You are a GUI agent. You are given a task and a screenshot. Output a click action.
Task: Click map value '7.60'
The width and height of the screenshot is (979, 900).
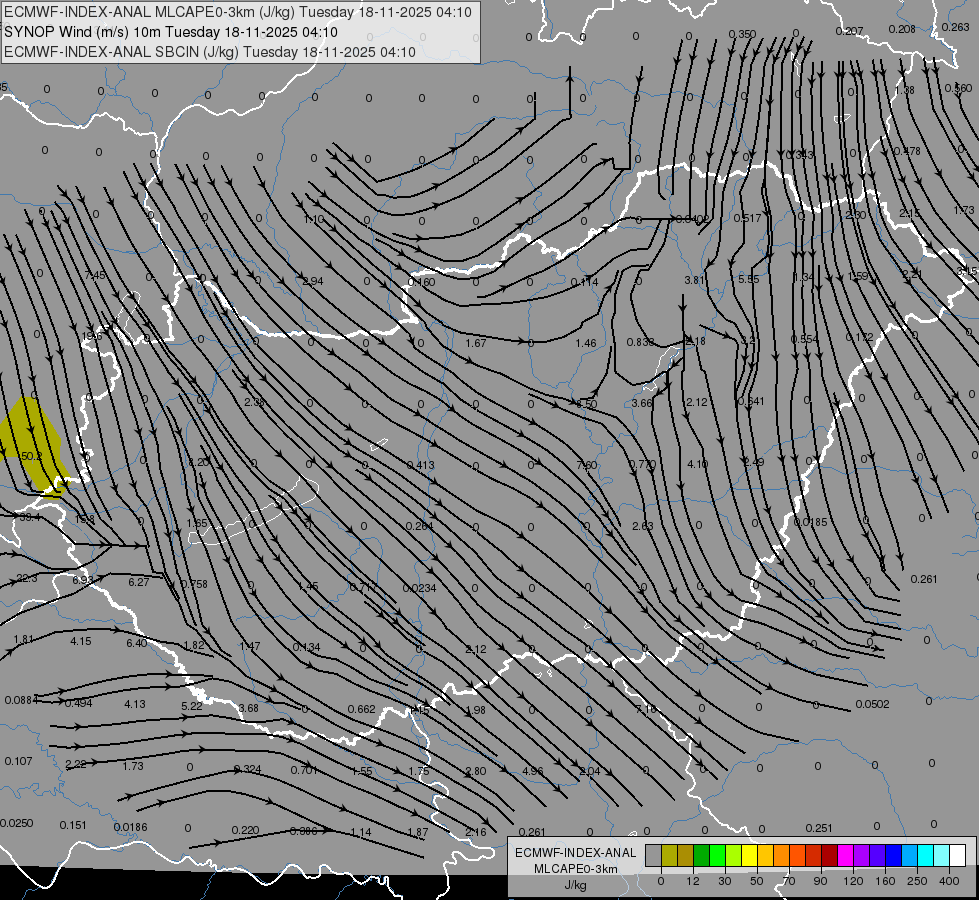tap(587, 465)
